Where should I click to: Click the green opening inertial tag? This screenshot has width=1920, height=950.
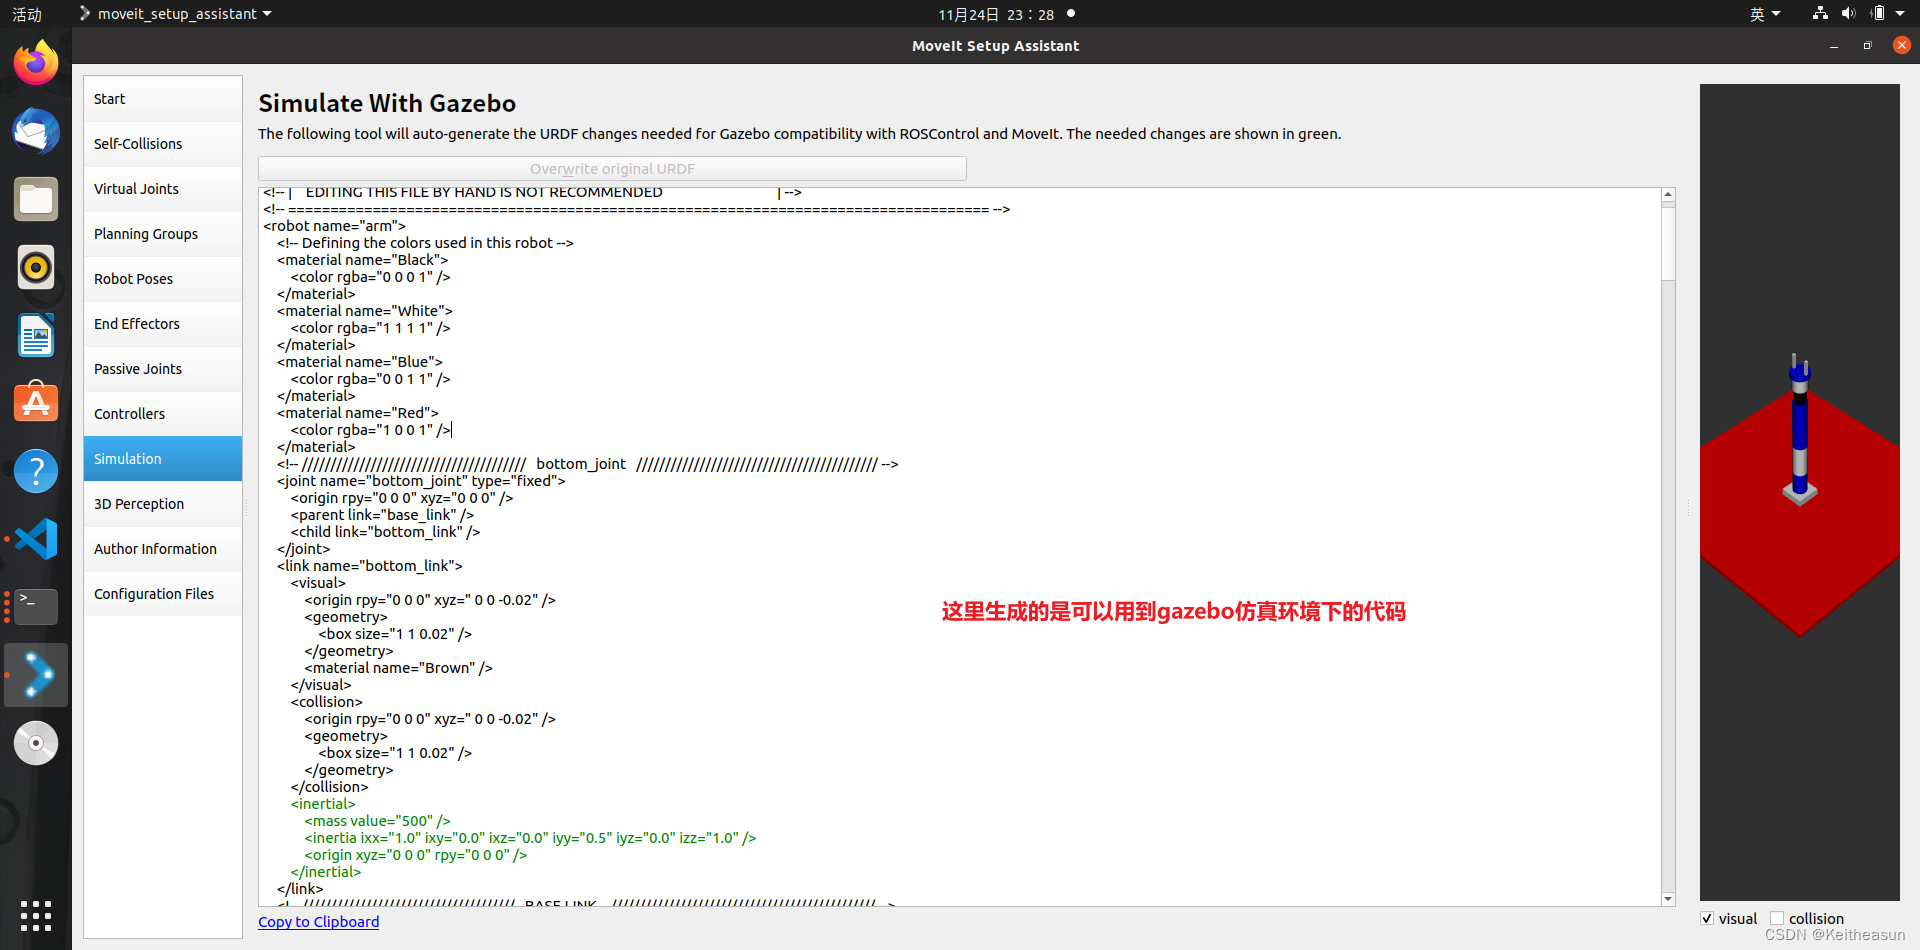tap(323, 804)
